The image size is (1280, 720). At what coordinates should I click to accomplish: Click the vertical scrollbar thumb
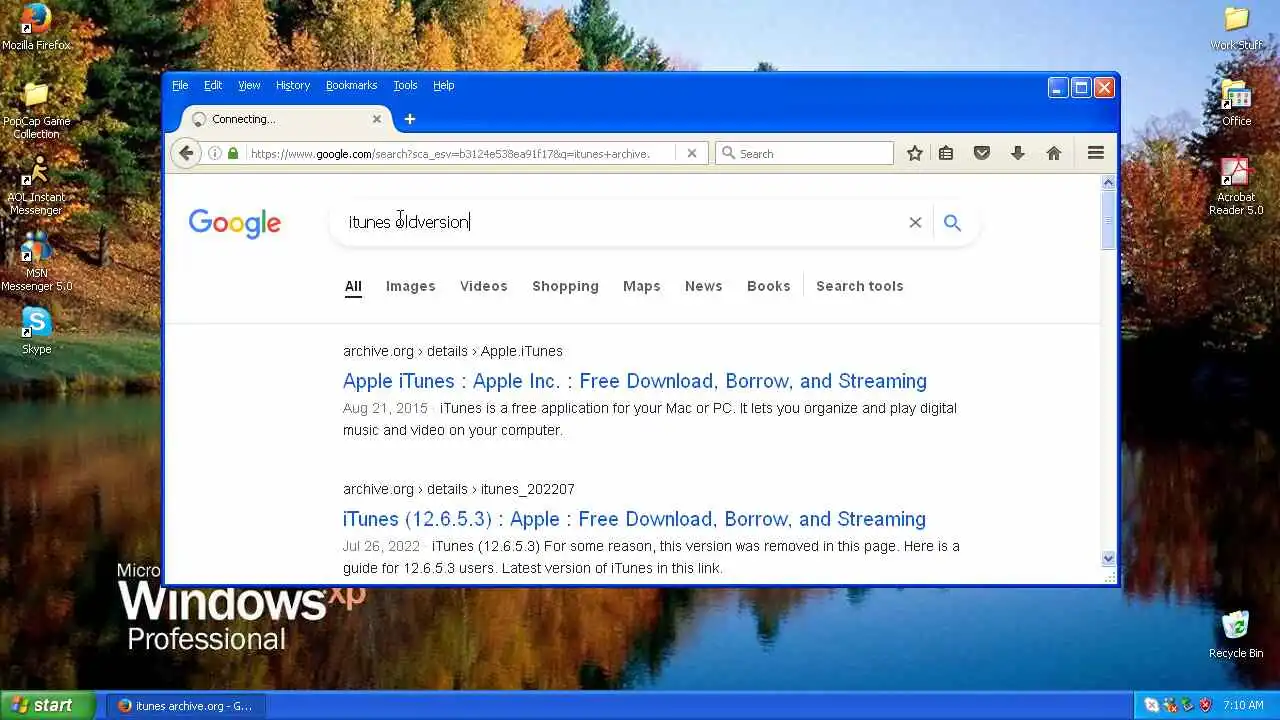(x=1108, y=220)
